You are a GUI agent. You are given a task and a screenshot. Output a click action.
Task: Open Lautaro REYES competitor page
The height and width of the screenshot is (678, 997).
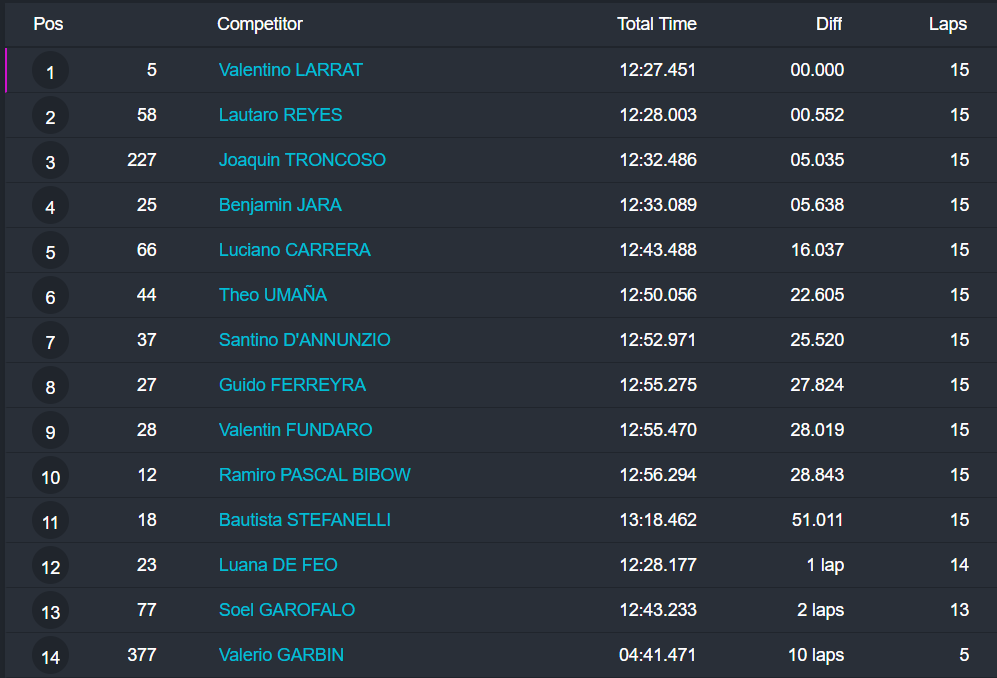tap(280, 115)
